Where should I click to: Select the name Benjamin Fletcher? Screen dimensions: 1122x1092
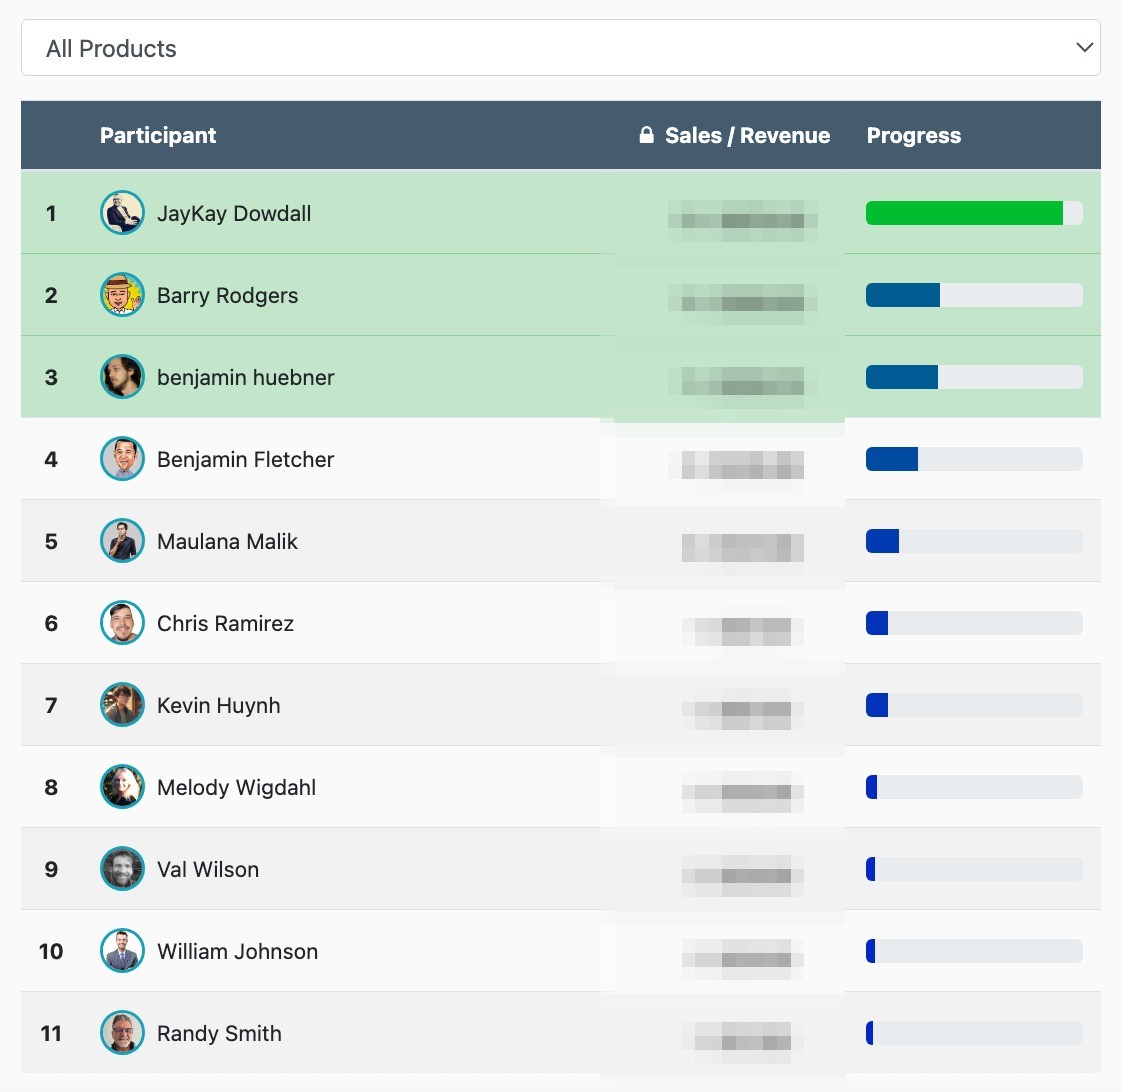(245, 459)
